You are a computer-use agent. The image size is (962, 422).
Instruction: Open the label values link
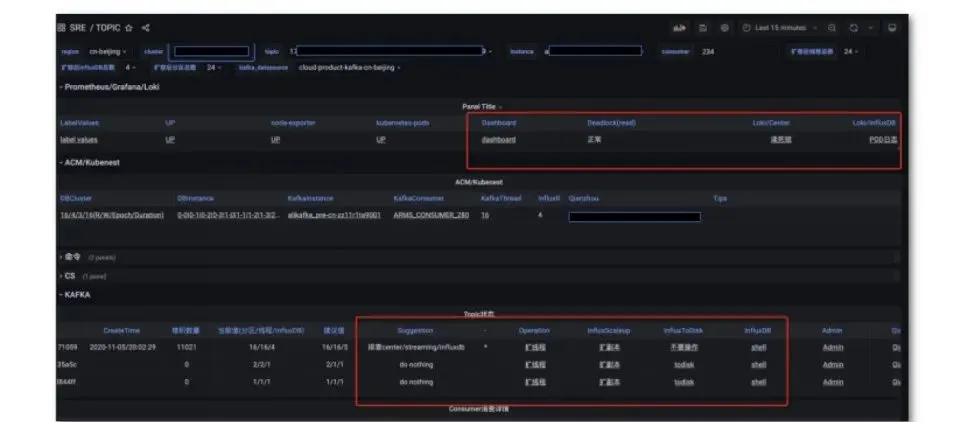[79, 140]
